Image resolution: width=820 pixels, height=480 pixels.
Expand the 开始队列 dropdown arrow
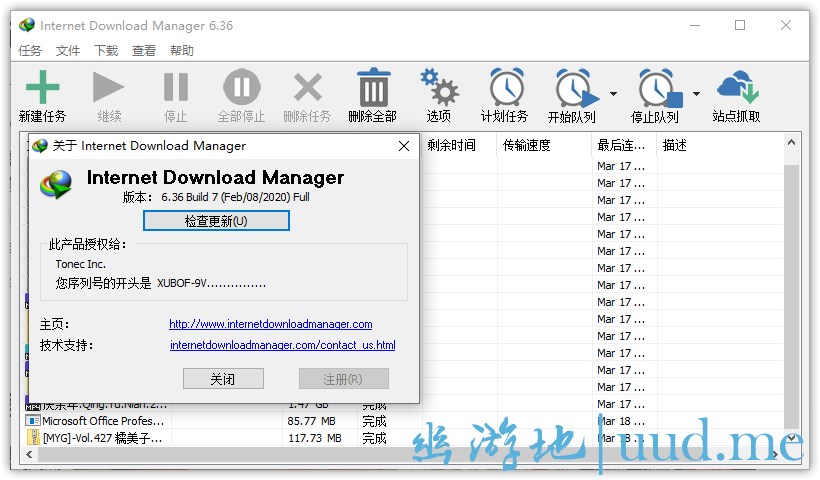613,95
